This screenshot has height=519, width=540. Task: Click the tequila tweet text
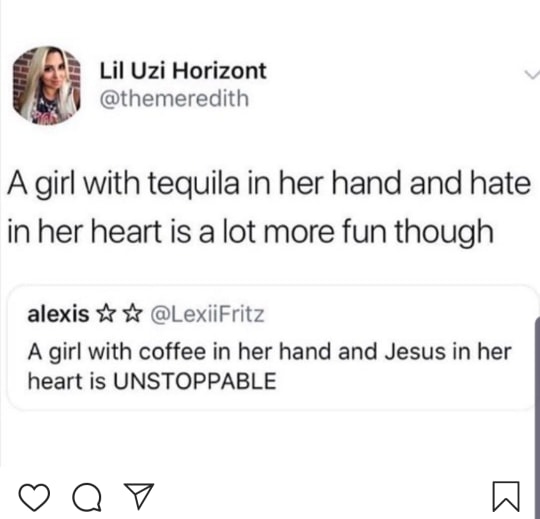click(x=269, y=207)
